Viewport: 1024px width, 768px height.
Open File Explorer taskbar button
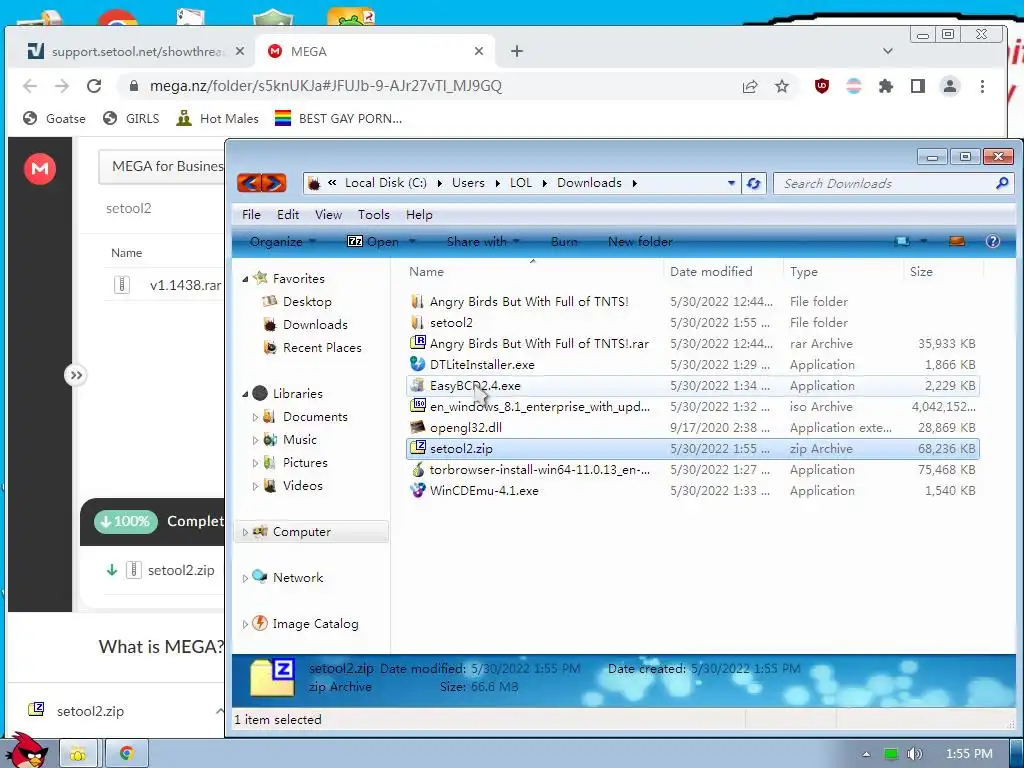78,754
